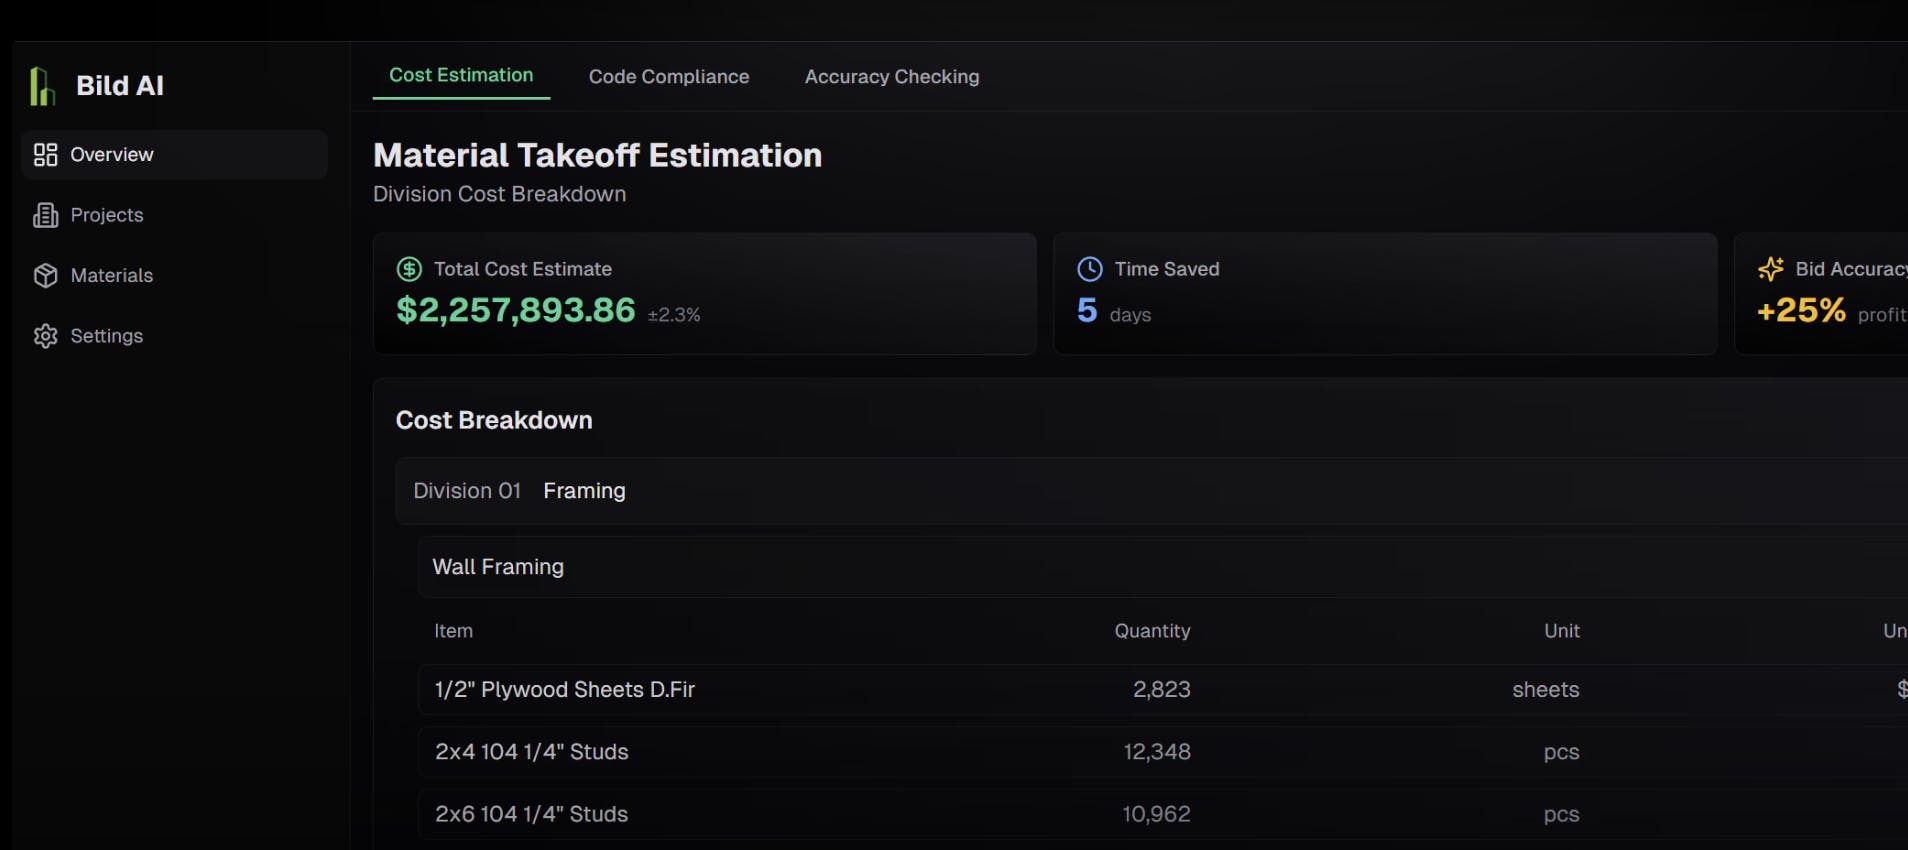
Task: Click the 10,962 quantity cell
Action: pos(1156,814)
